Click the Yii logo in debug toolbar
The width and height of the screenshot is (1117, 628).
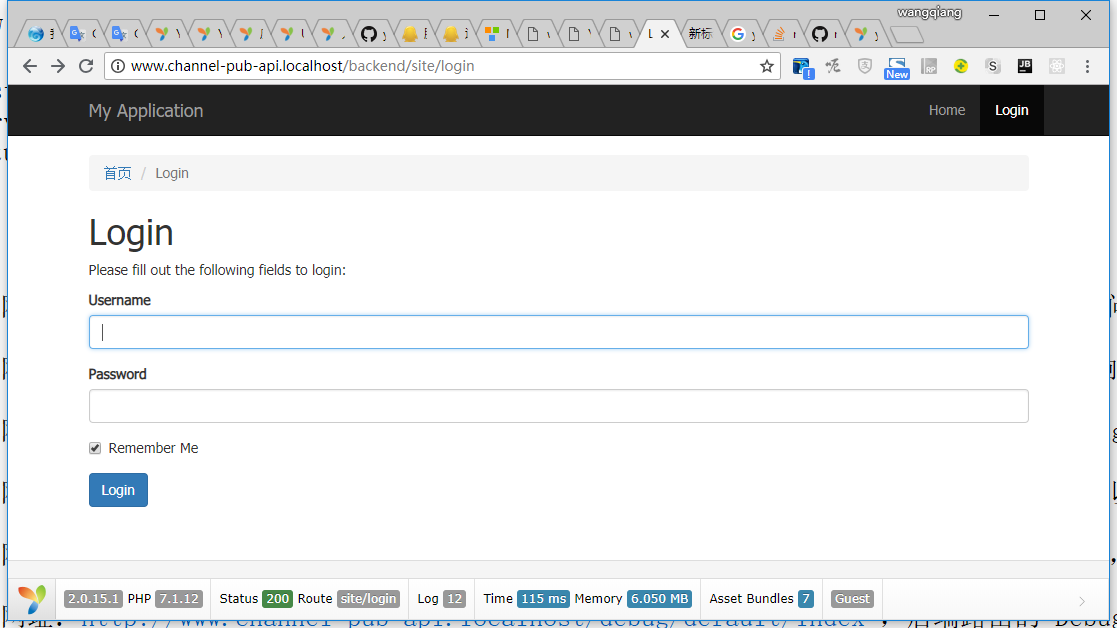pos(32,599)
